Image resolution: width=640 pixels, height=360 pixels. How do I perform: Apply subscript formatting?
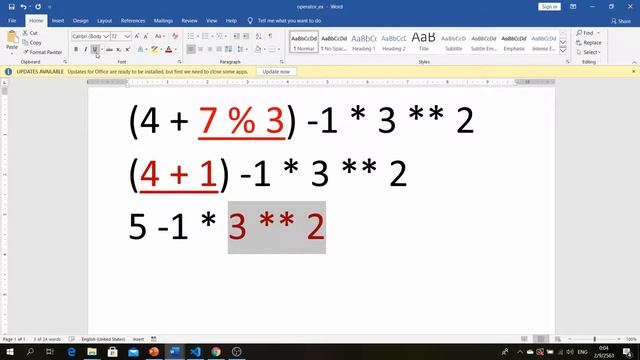pos(118,49)
